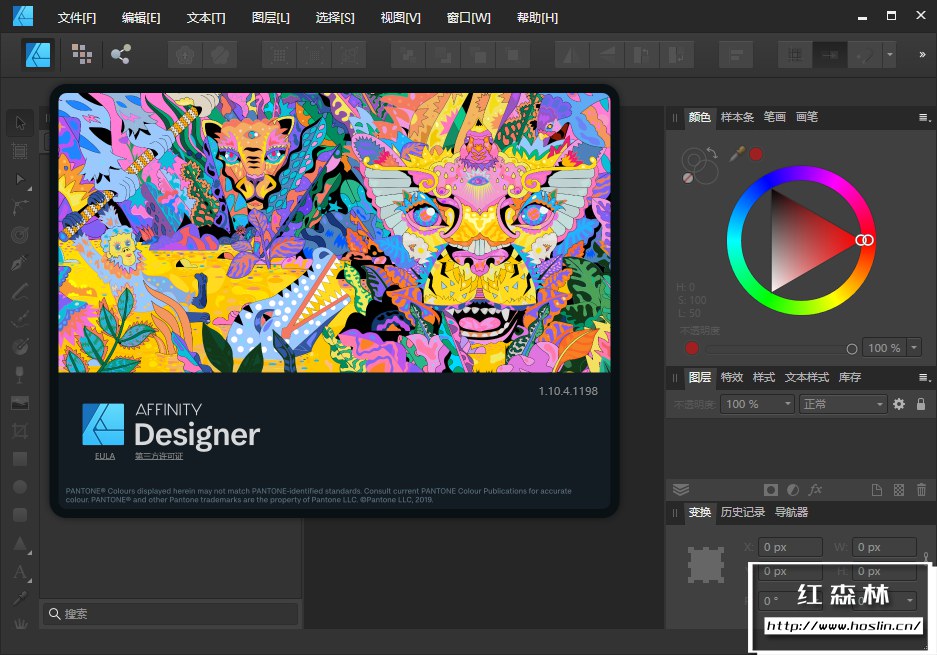Screen dimensions: 937x655
Task: Open 图层[L] menu
Action: 271,18
